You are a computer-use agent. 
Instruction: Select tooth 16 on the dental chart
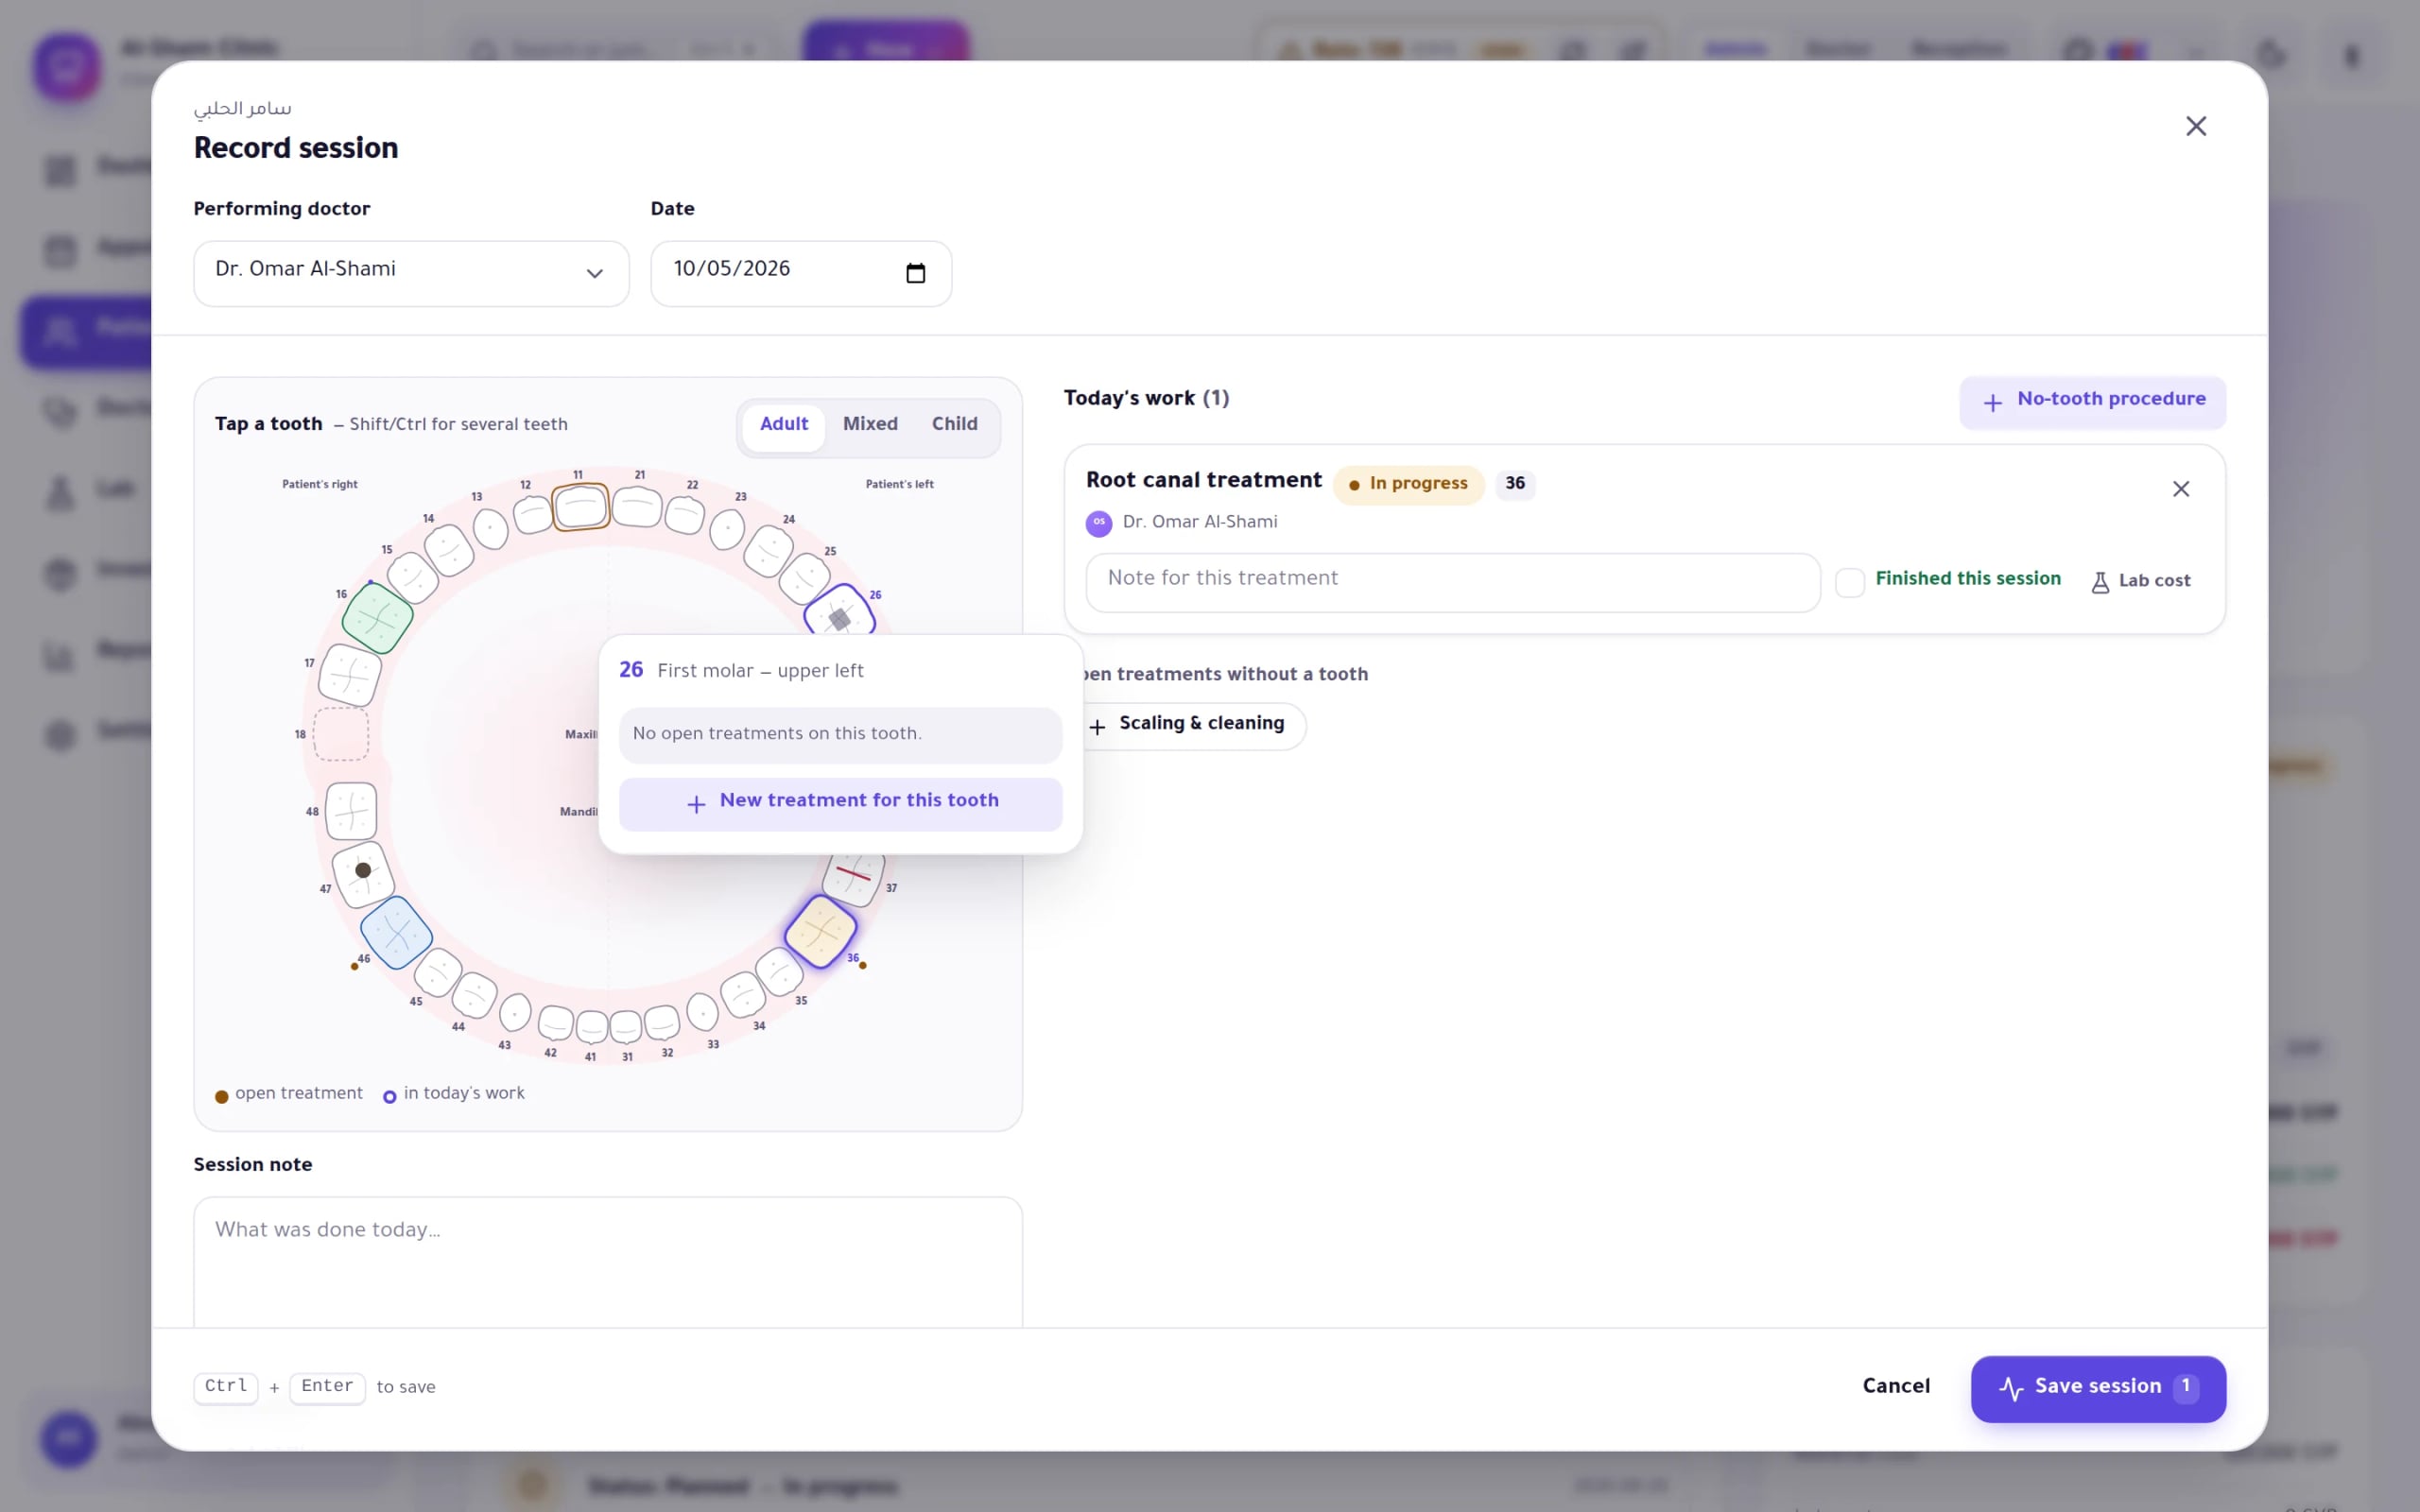377,618
